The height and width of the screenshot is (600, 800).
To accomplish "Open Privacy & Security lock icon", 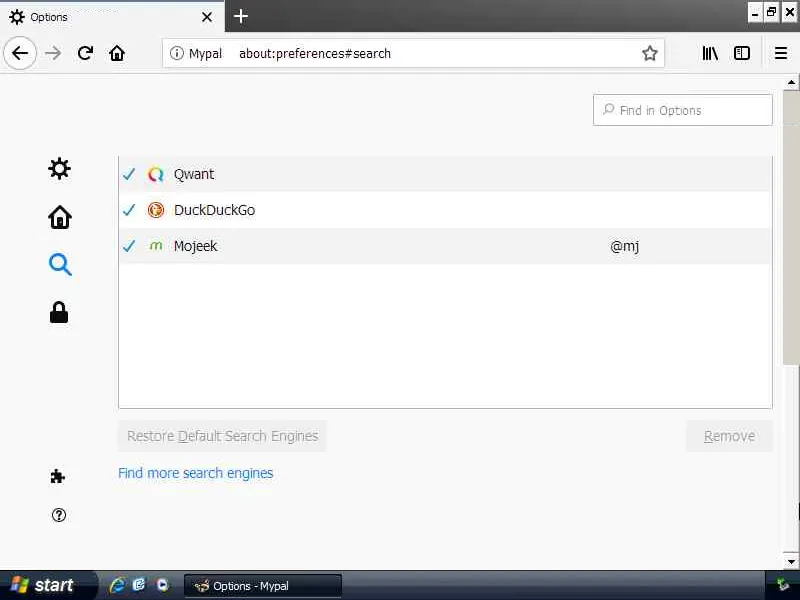I will point(59,312).
